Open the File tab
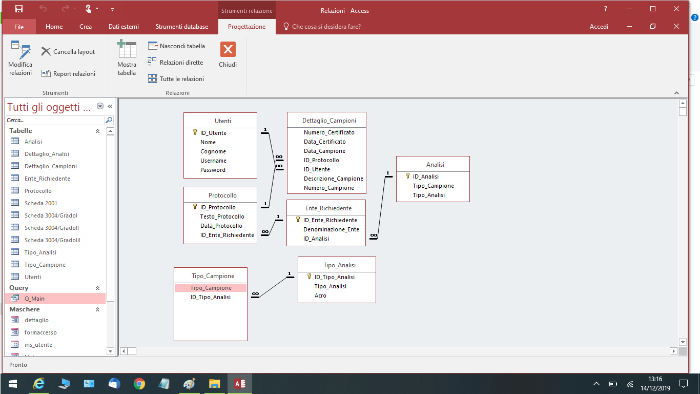 19,27
